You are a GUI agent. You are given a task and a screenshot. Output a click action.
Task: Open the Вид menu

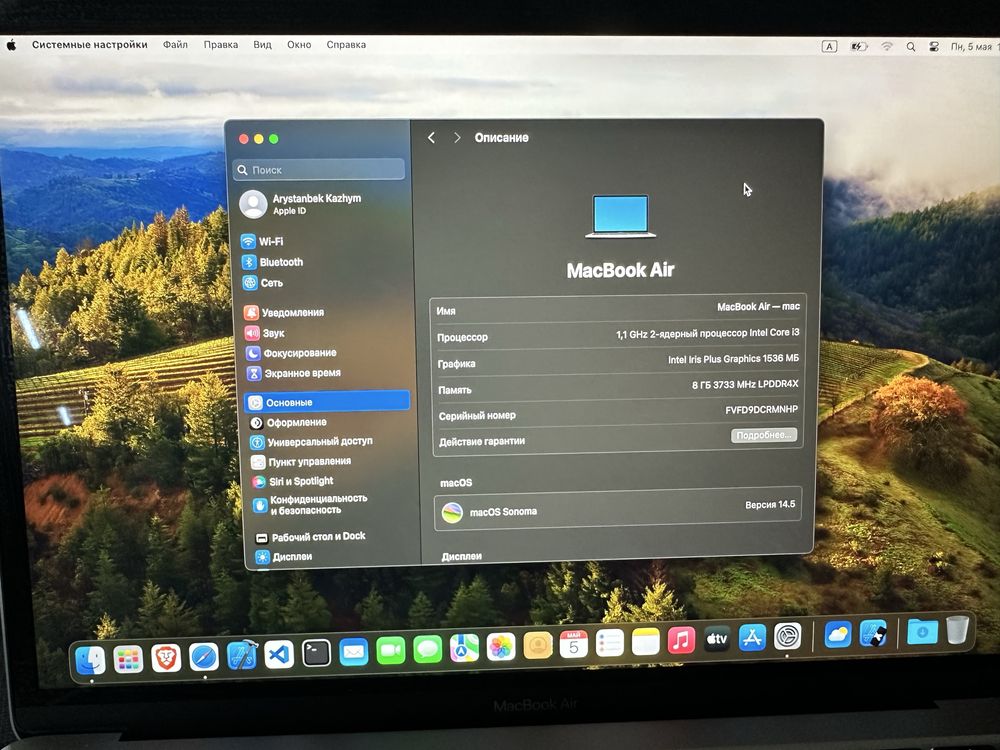(262, 45)
